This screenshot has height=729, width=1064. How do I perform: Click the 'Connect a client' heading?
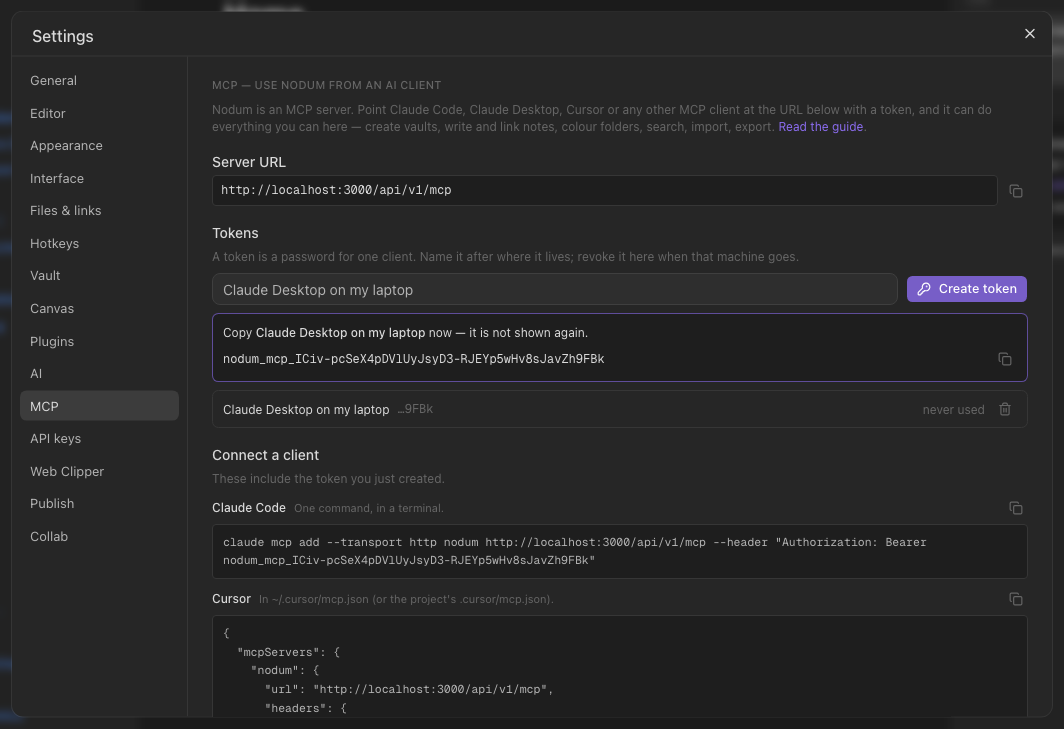click(265, 455)
